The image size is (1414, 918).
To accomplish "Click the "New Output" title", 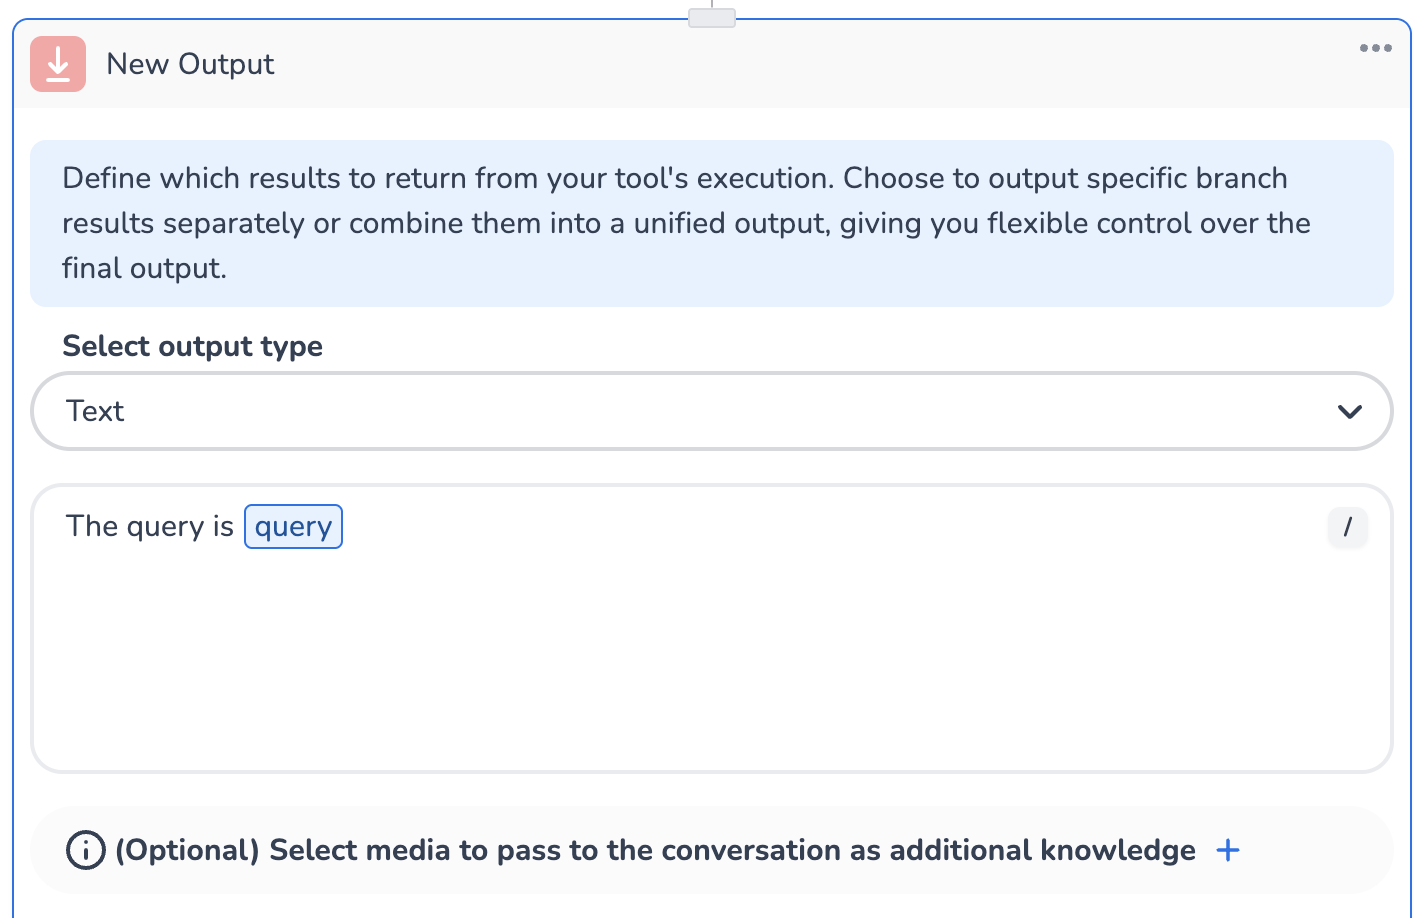I will [190, 64].
